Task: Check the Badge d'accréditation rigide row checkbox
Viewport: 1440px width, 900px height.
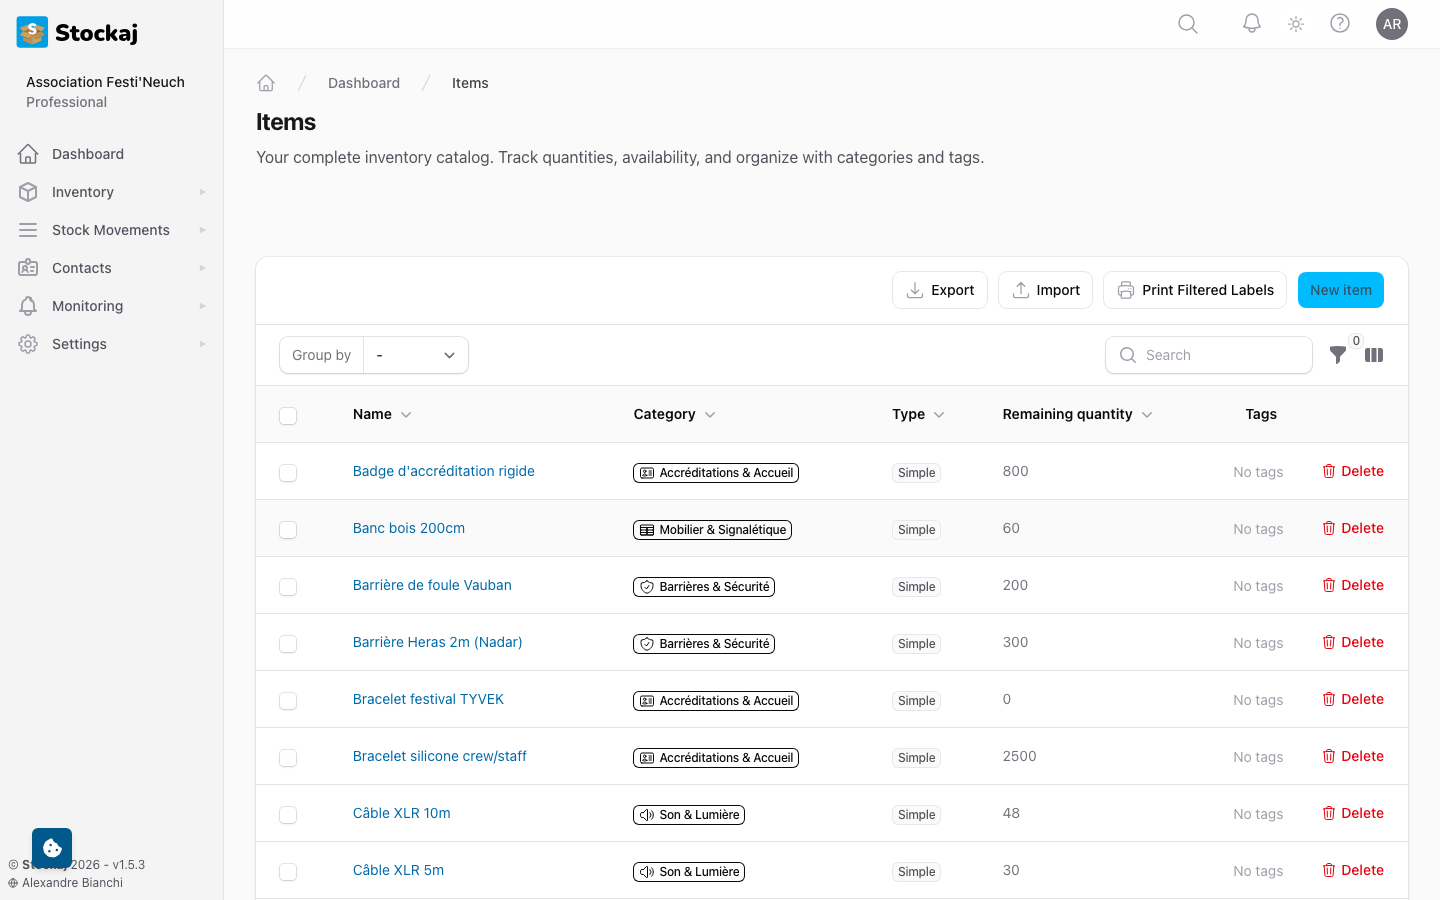Action: pyautogui.click(x=288, y=473)
